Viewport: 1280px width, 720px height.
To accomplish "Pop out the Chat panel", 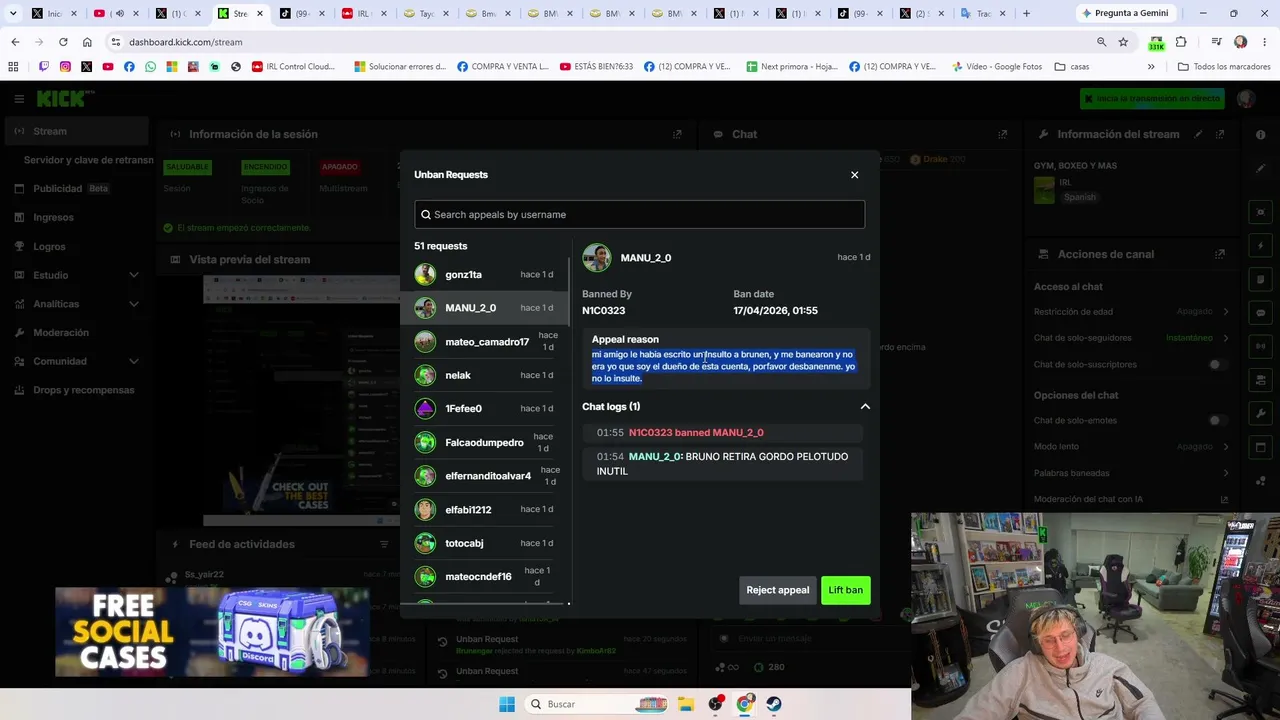I will [x=1002, y=134].
